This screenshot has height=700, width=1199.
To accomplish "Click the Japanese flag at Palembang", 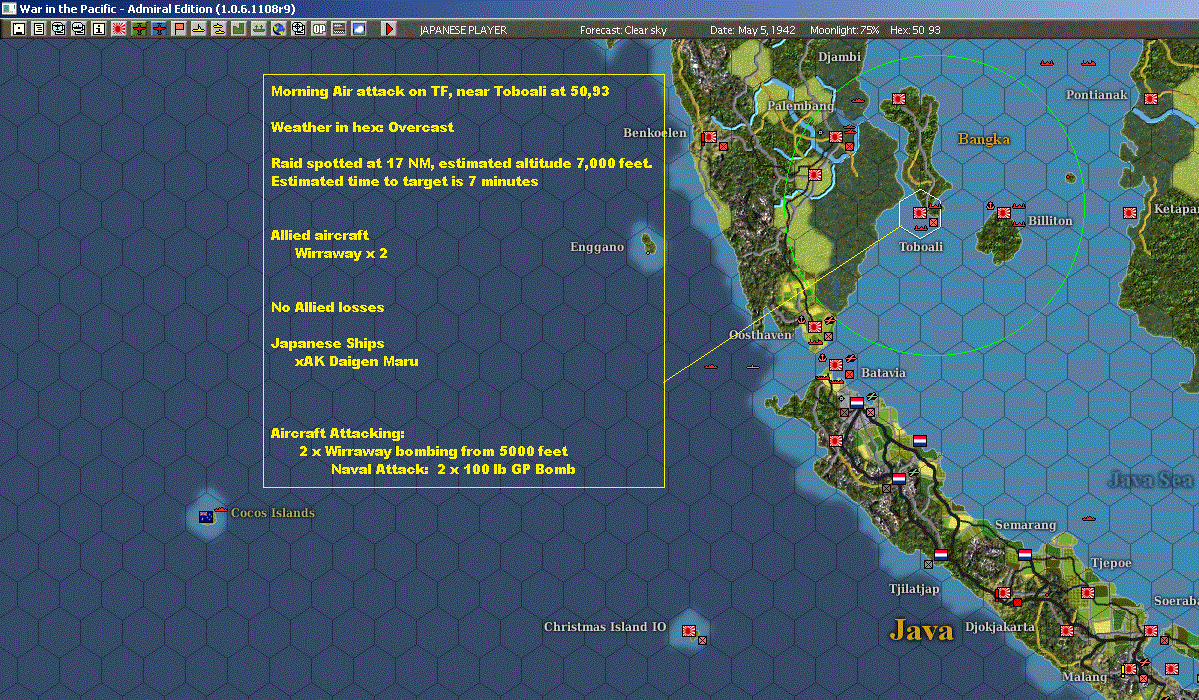I will (836, 137).
